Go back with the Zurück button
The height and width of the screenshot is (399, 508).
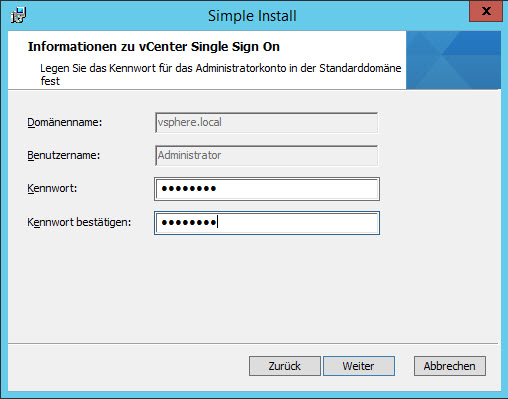tap(285, 366)
